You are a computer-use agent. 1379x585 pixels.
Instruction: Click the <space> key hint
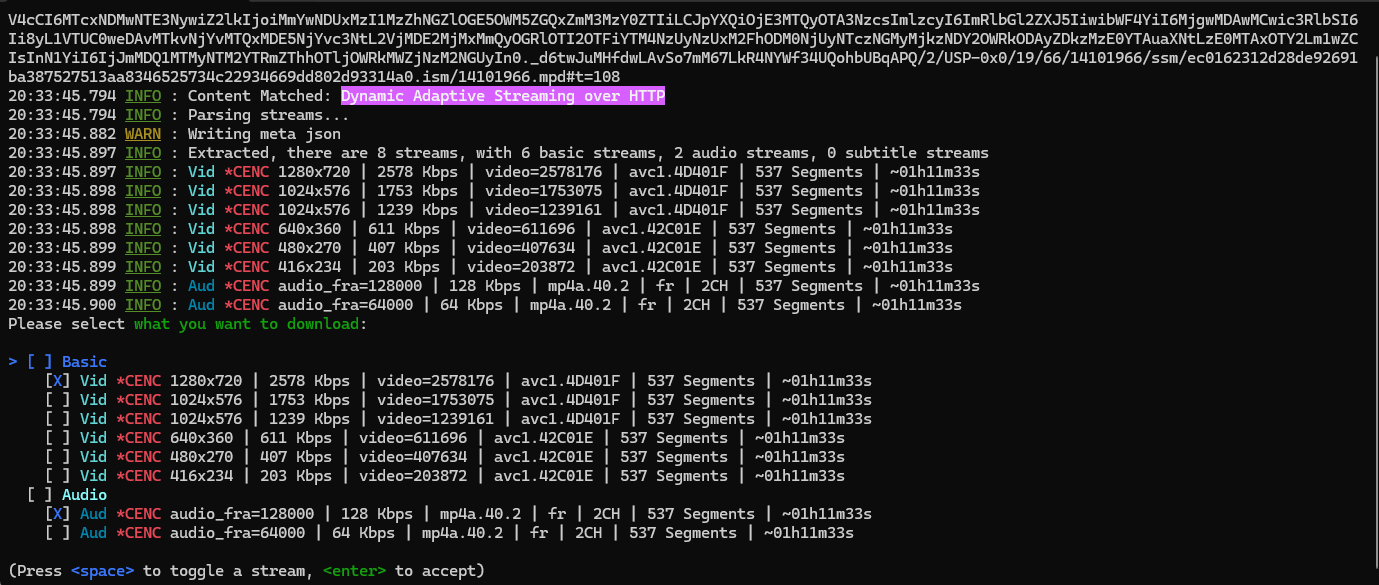102,571
